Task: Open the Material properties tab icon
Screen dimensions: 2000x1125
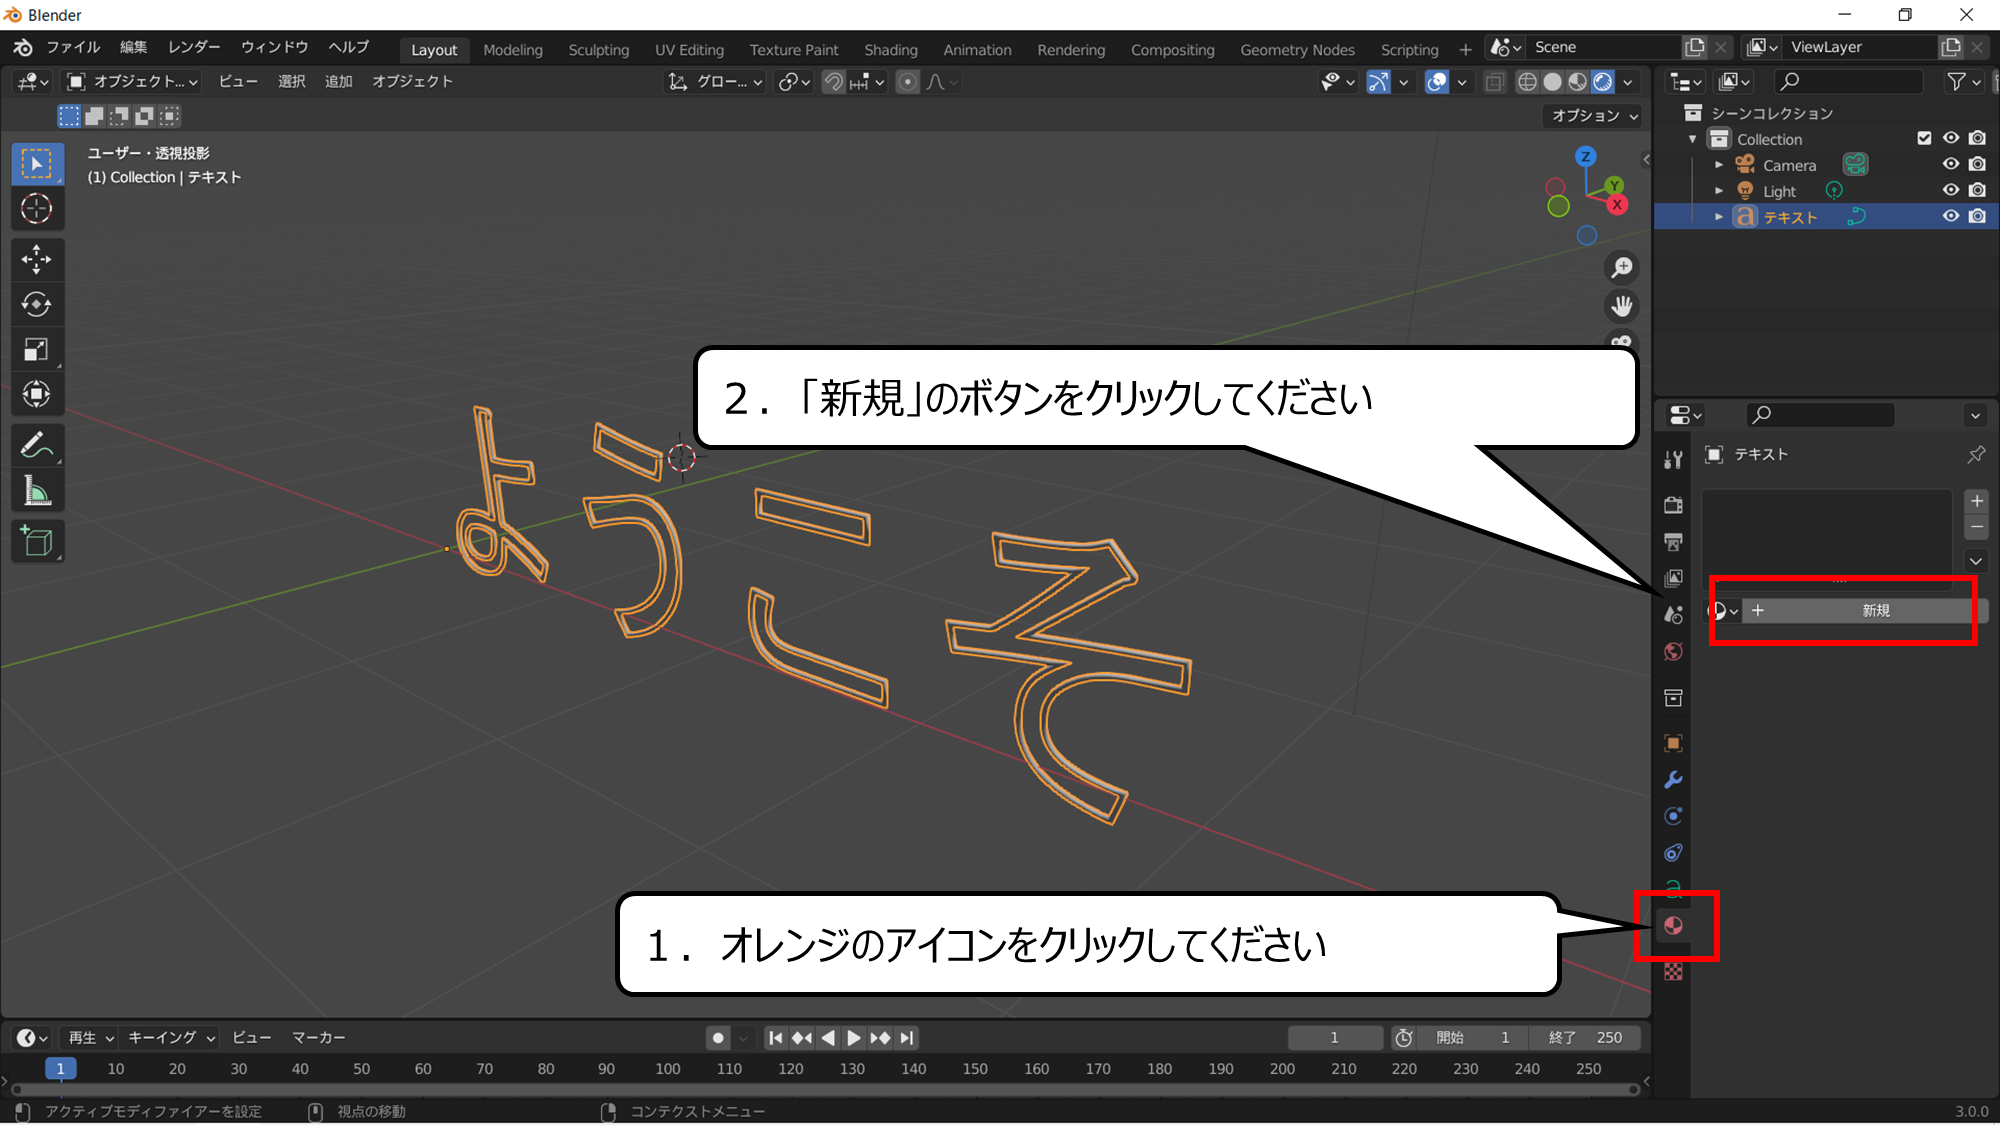Action: (x=1673, y=926)
